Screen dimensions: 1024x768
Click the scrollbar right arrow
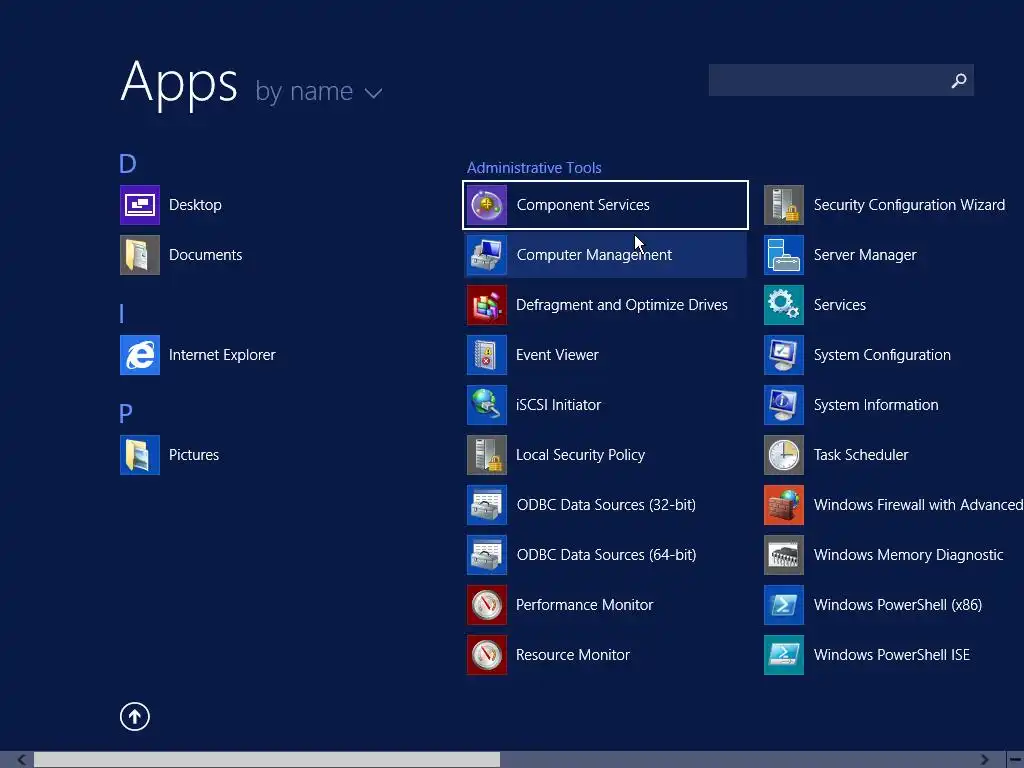pyautogui.click(x=985, y=760)
